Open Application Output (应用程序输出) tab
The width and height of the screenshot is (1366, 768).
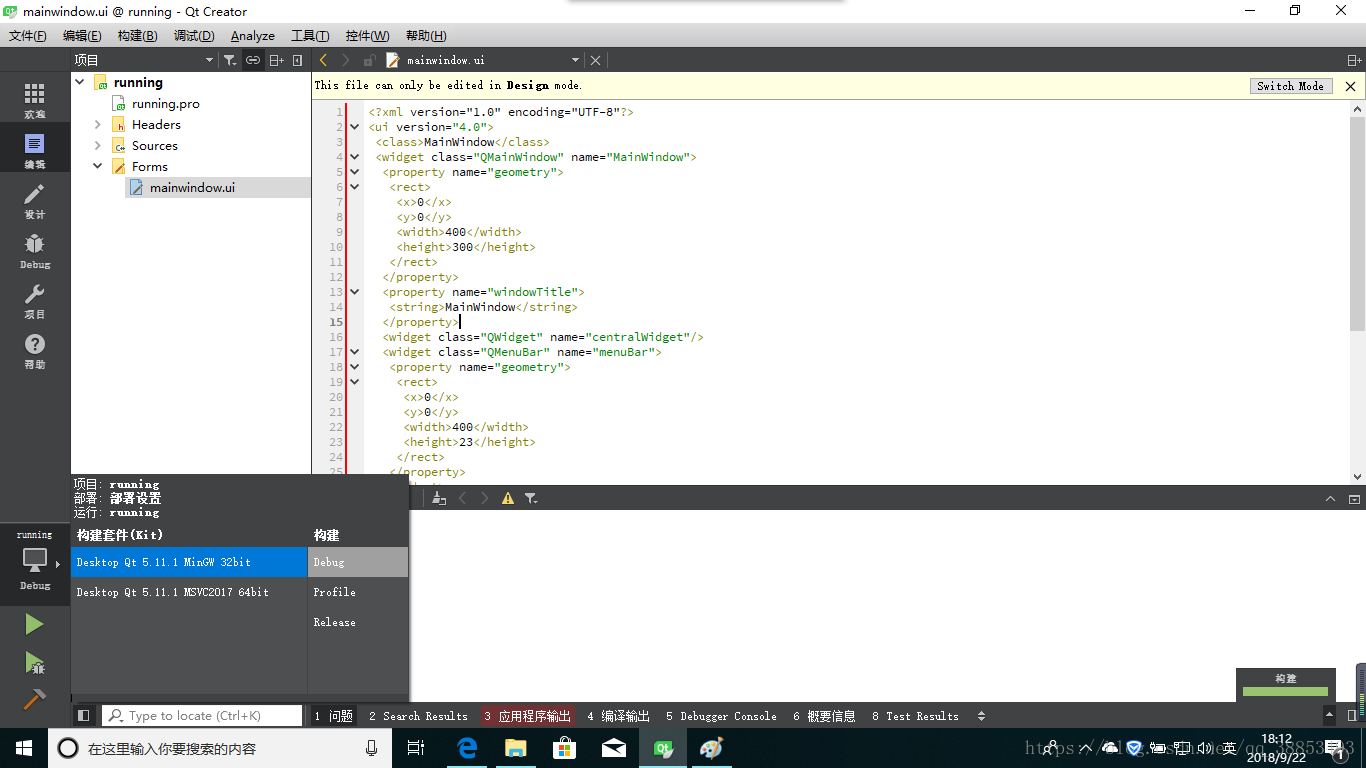528,716
